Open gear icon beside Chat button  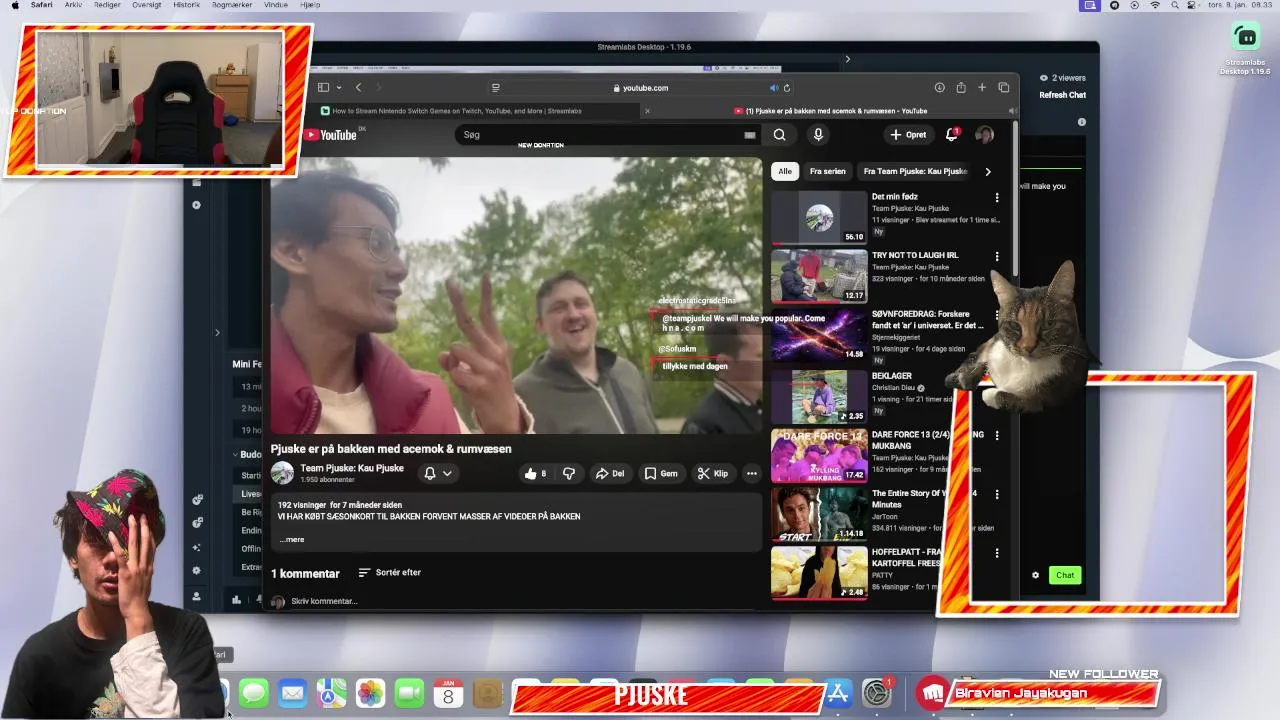[1035, 575]
